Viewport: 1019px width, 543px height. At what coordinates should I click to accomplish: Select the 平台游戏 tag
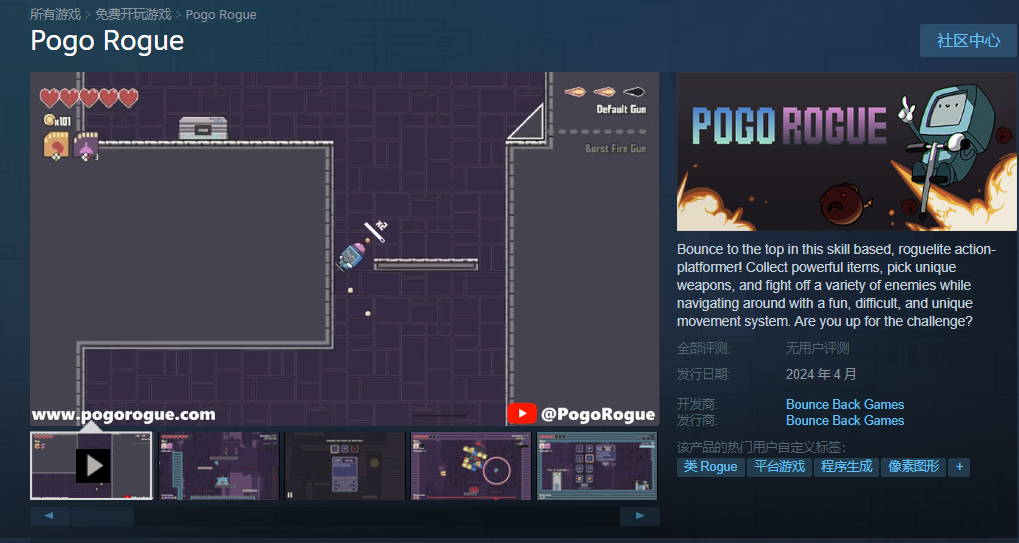(x=779, y=467)
